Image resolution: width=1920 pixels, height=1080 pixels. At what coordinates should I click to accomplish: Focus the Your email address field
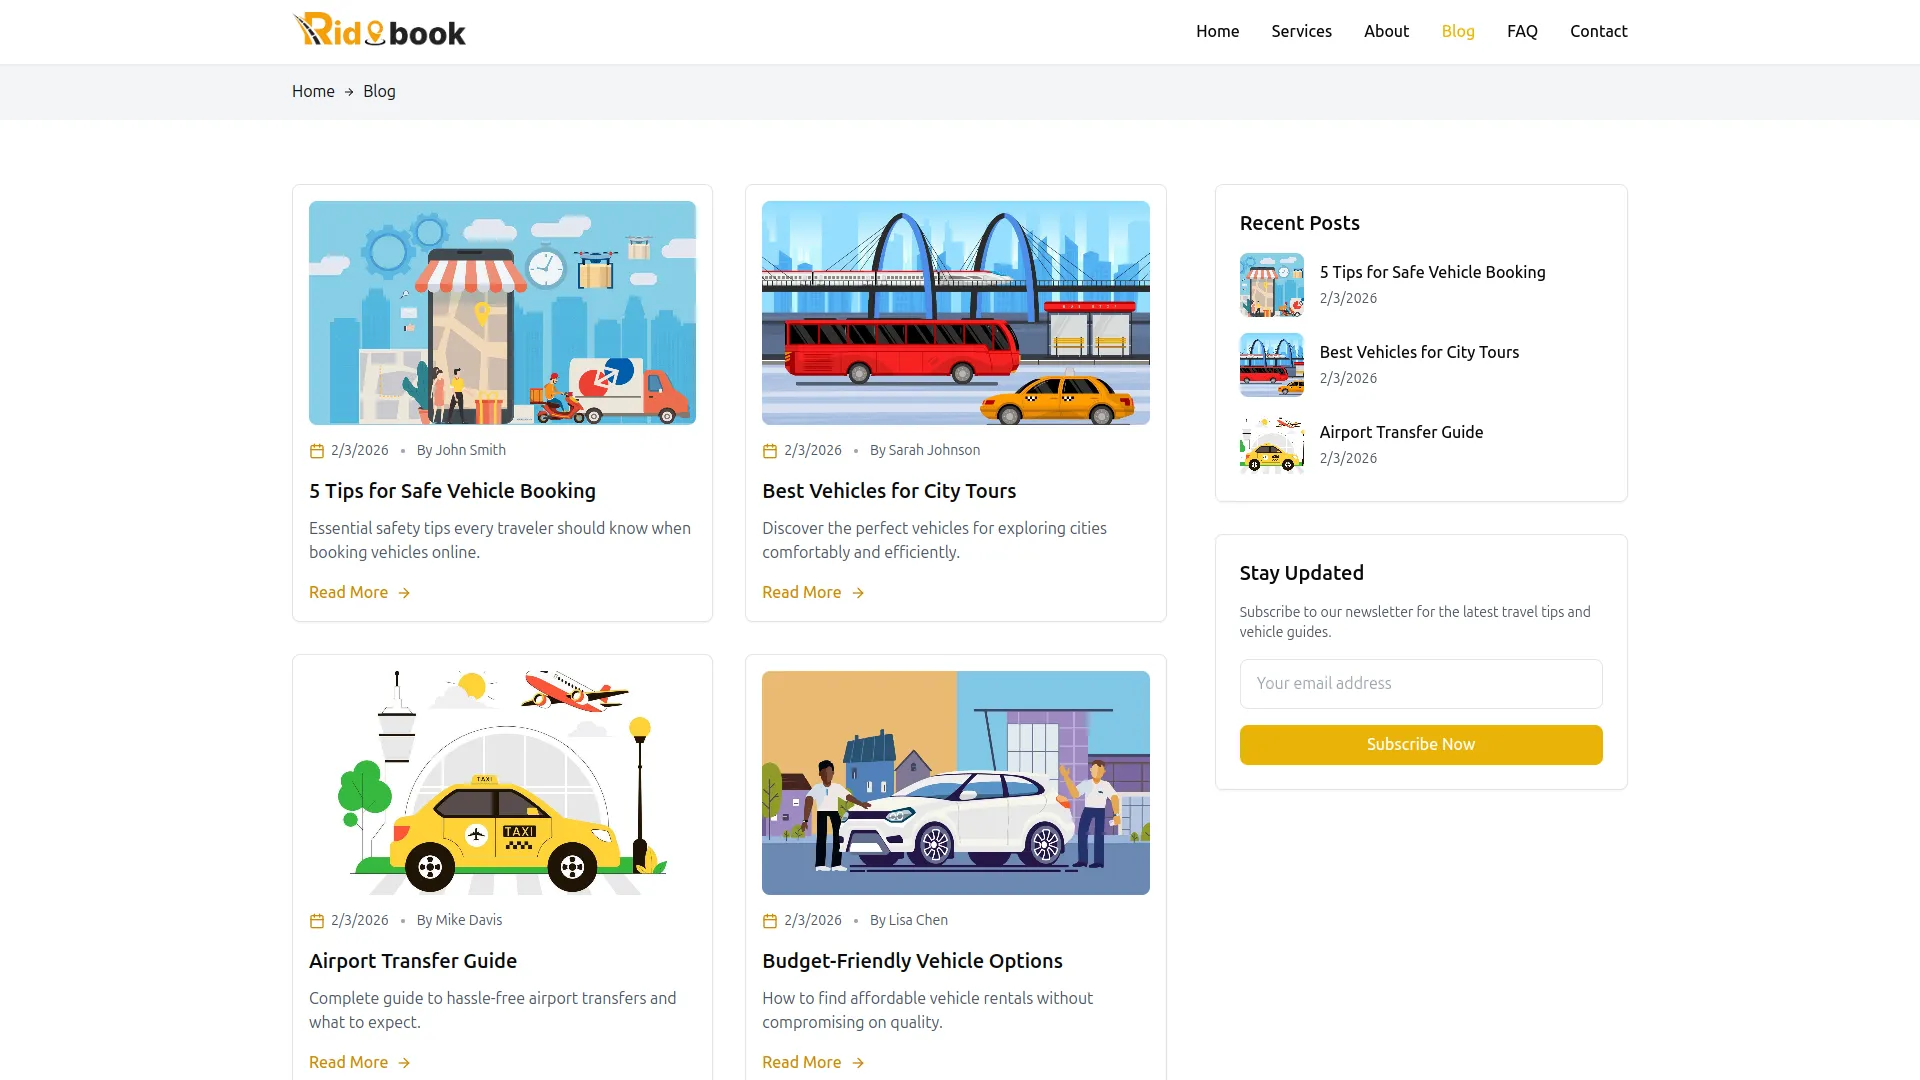click(1421, 684)
